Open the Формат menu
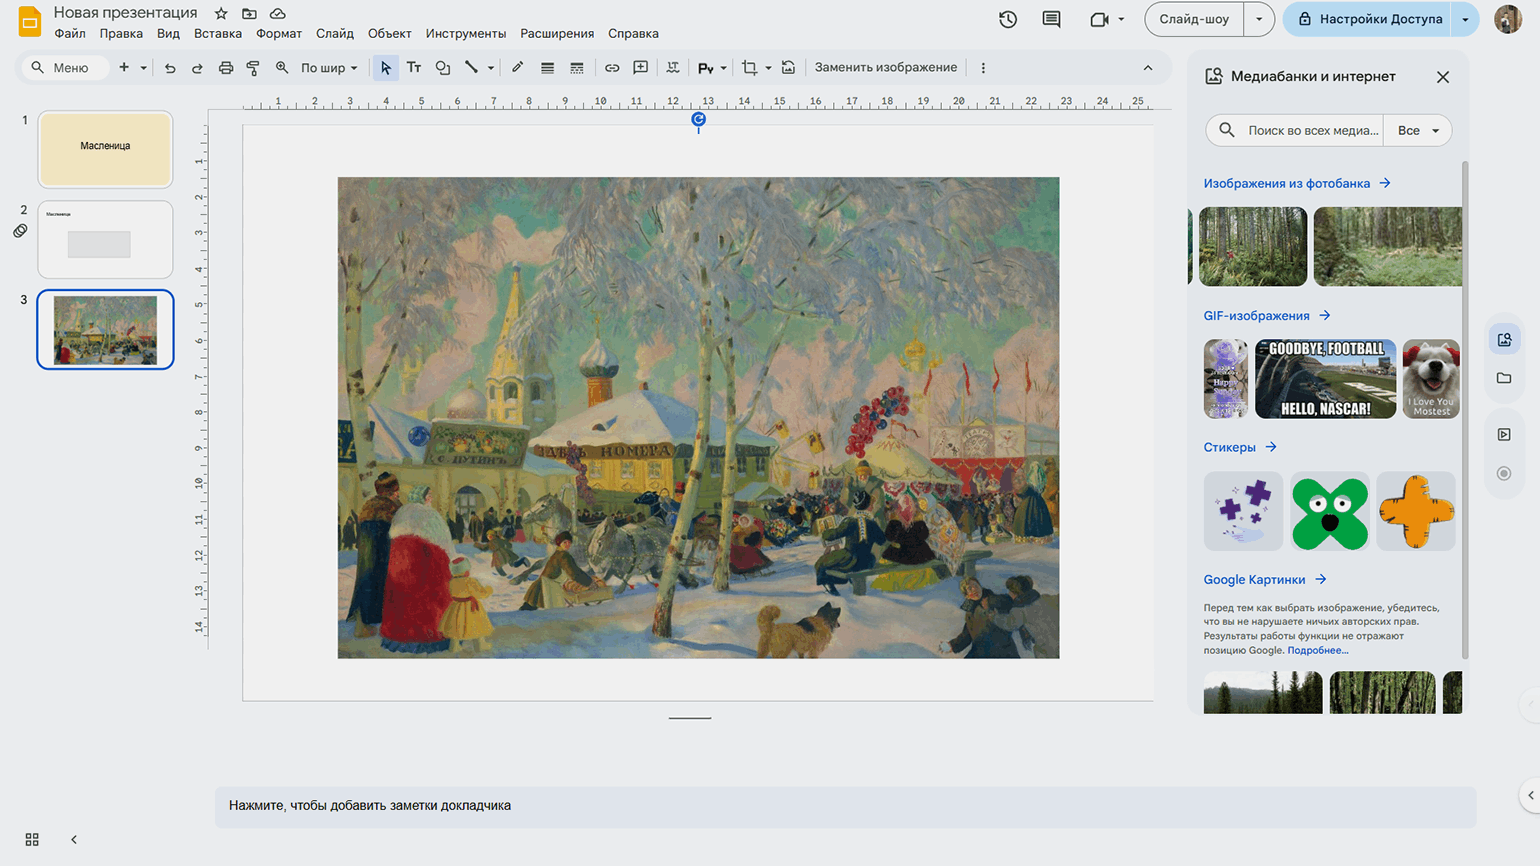Image resolution: width=1540 pixels, height=866 pixels. click(278, 33)
